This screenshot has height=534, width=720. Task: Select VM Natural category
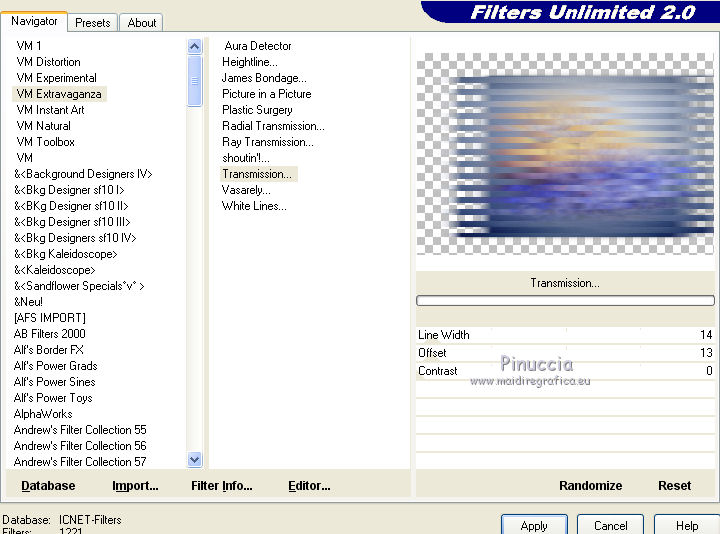(x=44, y=126)
